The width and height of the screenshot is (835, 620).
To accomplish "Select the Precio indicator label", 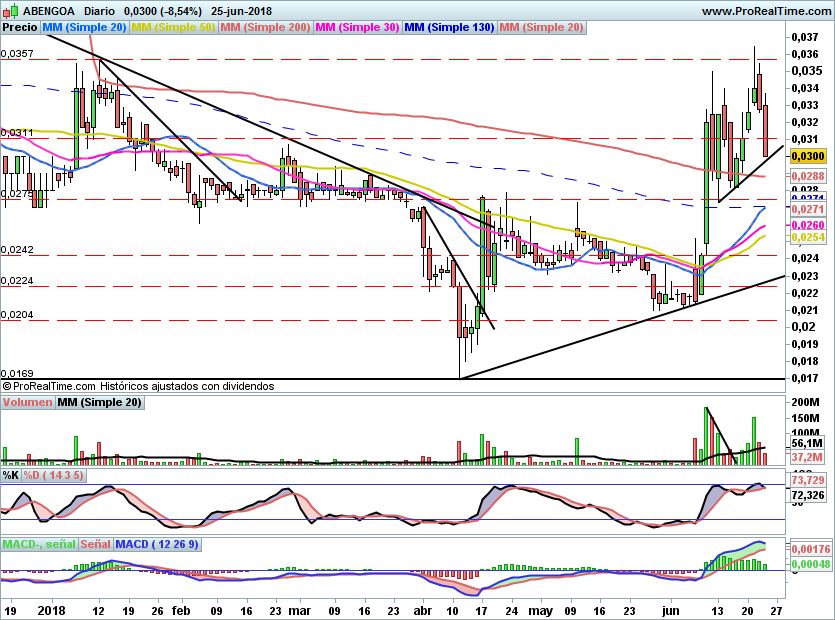I will click(x=20, y=27).
